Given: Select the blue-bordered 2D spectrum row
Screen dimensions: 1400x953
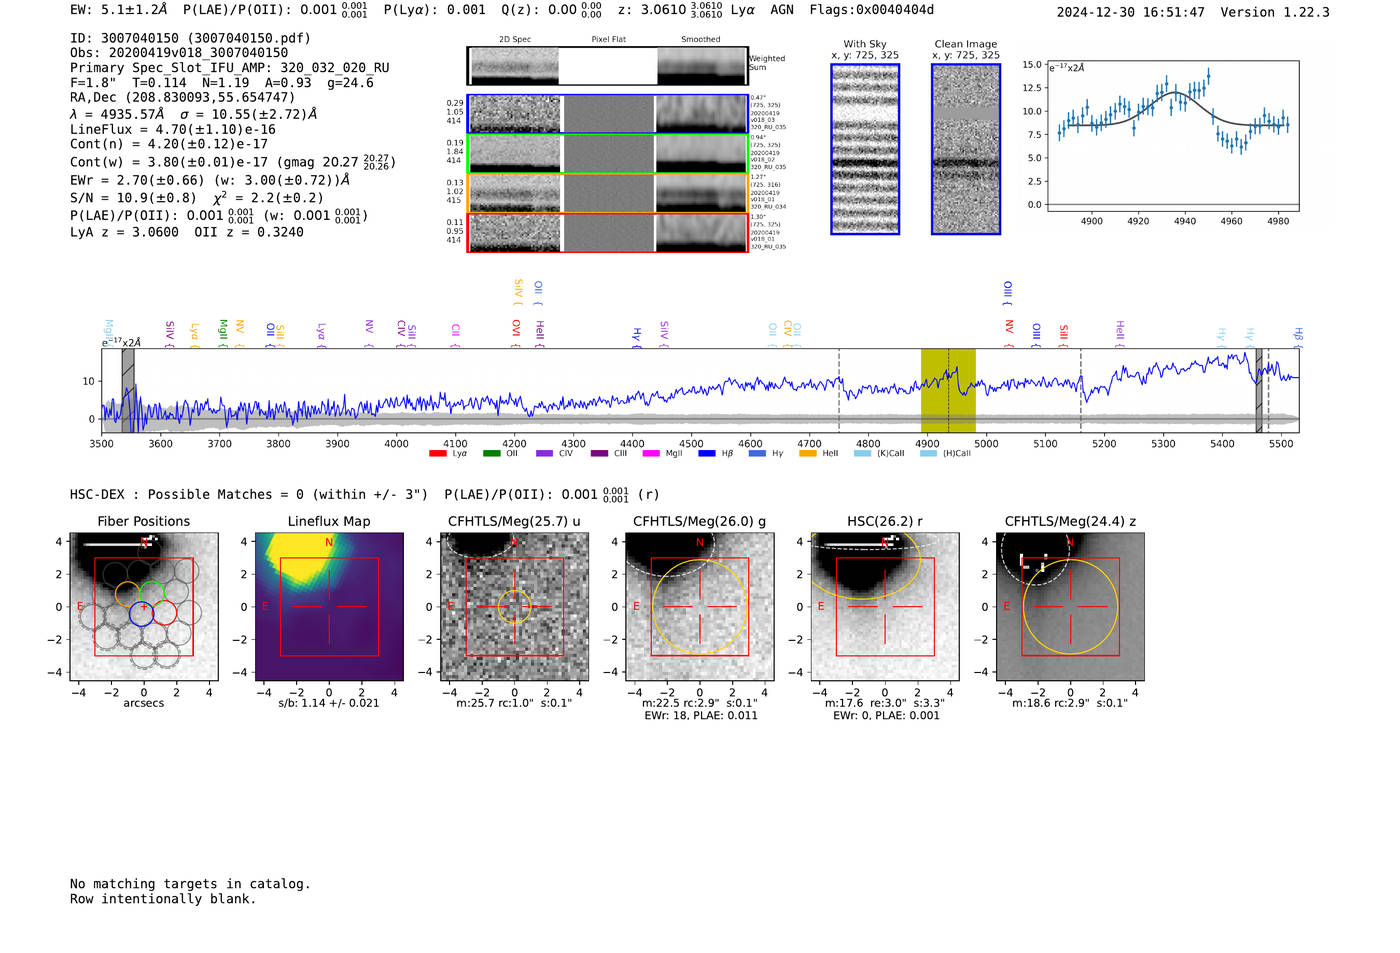Looking at the screenshot, I should [x=608, y=114].
